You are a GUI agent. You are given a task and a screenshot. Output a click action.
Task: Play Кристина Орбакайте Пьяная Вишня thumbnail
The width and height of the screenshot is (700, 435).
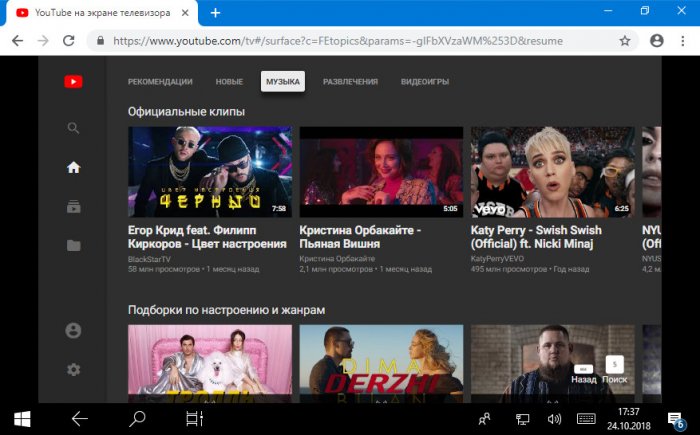(381, 172)
